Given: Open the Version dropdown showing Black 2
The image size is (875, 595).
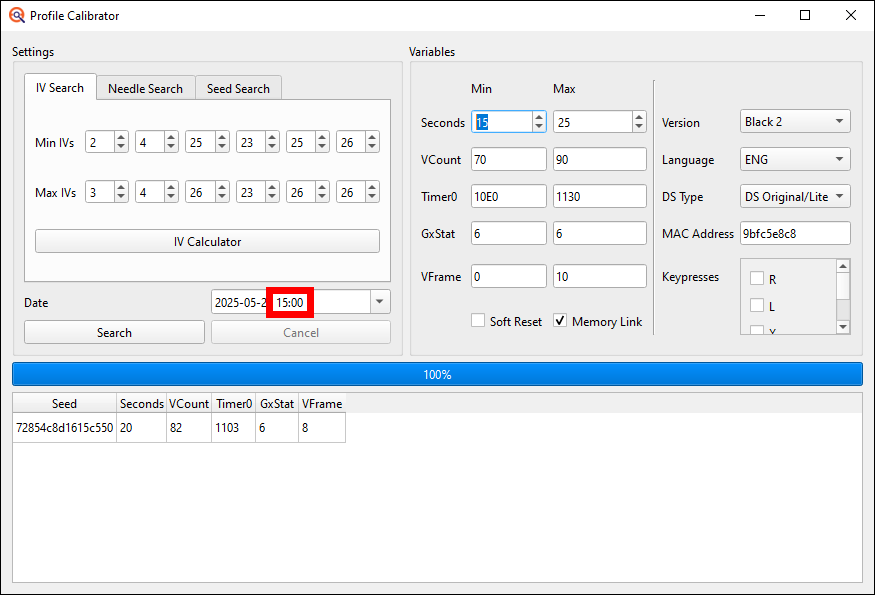Looking at the screenshot, I should [x=794, y=121].
